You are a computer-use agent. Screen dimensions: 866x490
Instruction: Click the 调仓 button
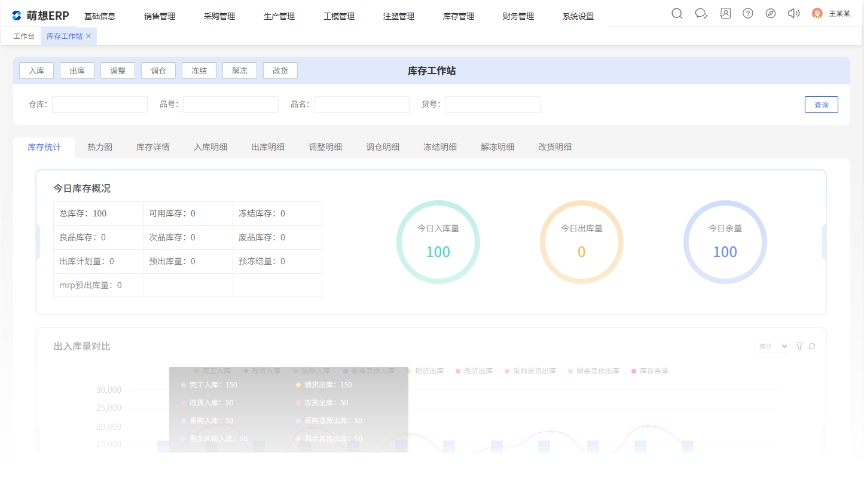point(159,71)
